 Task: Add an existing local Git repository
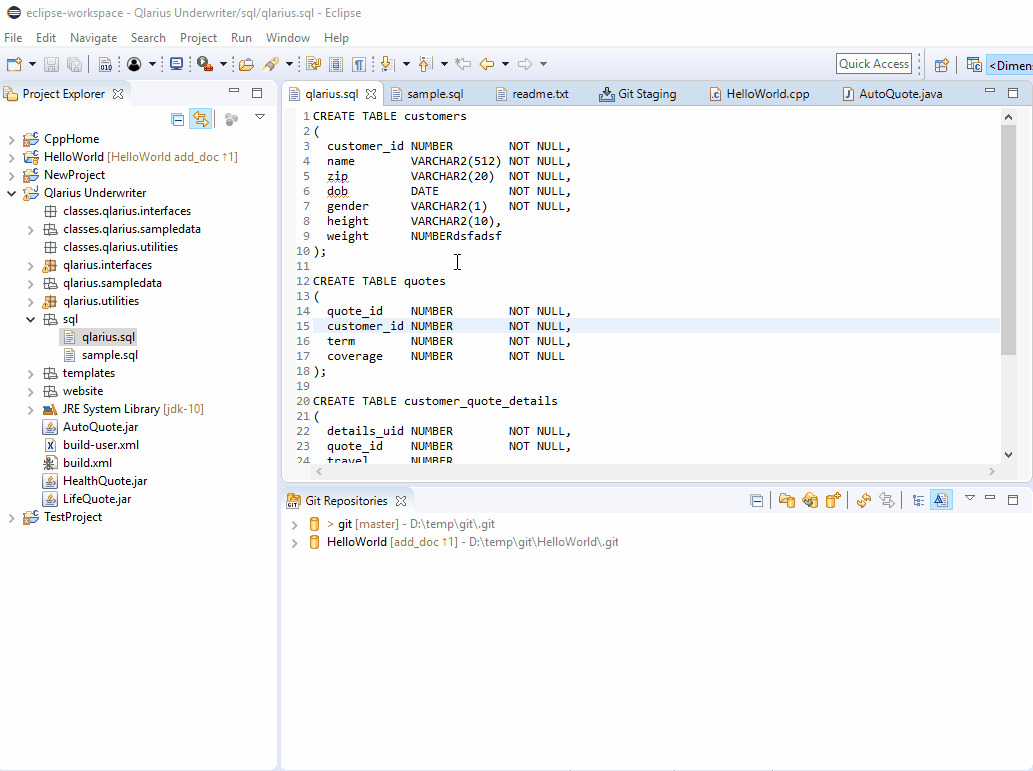click(787, 500)
